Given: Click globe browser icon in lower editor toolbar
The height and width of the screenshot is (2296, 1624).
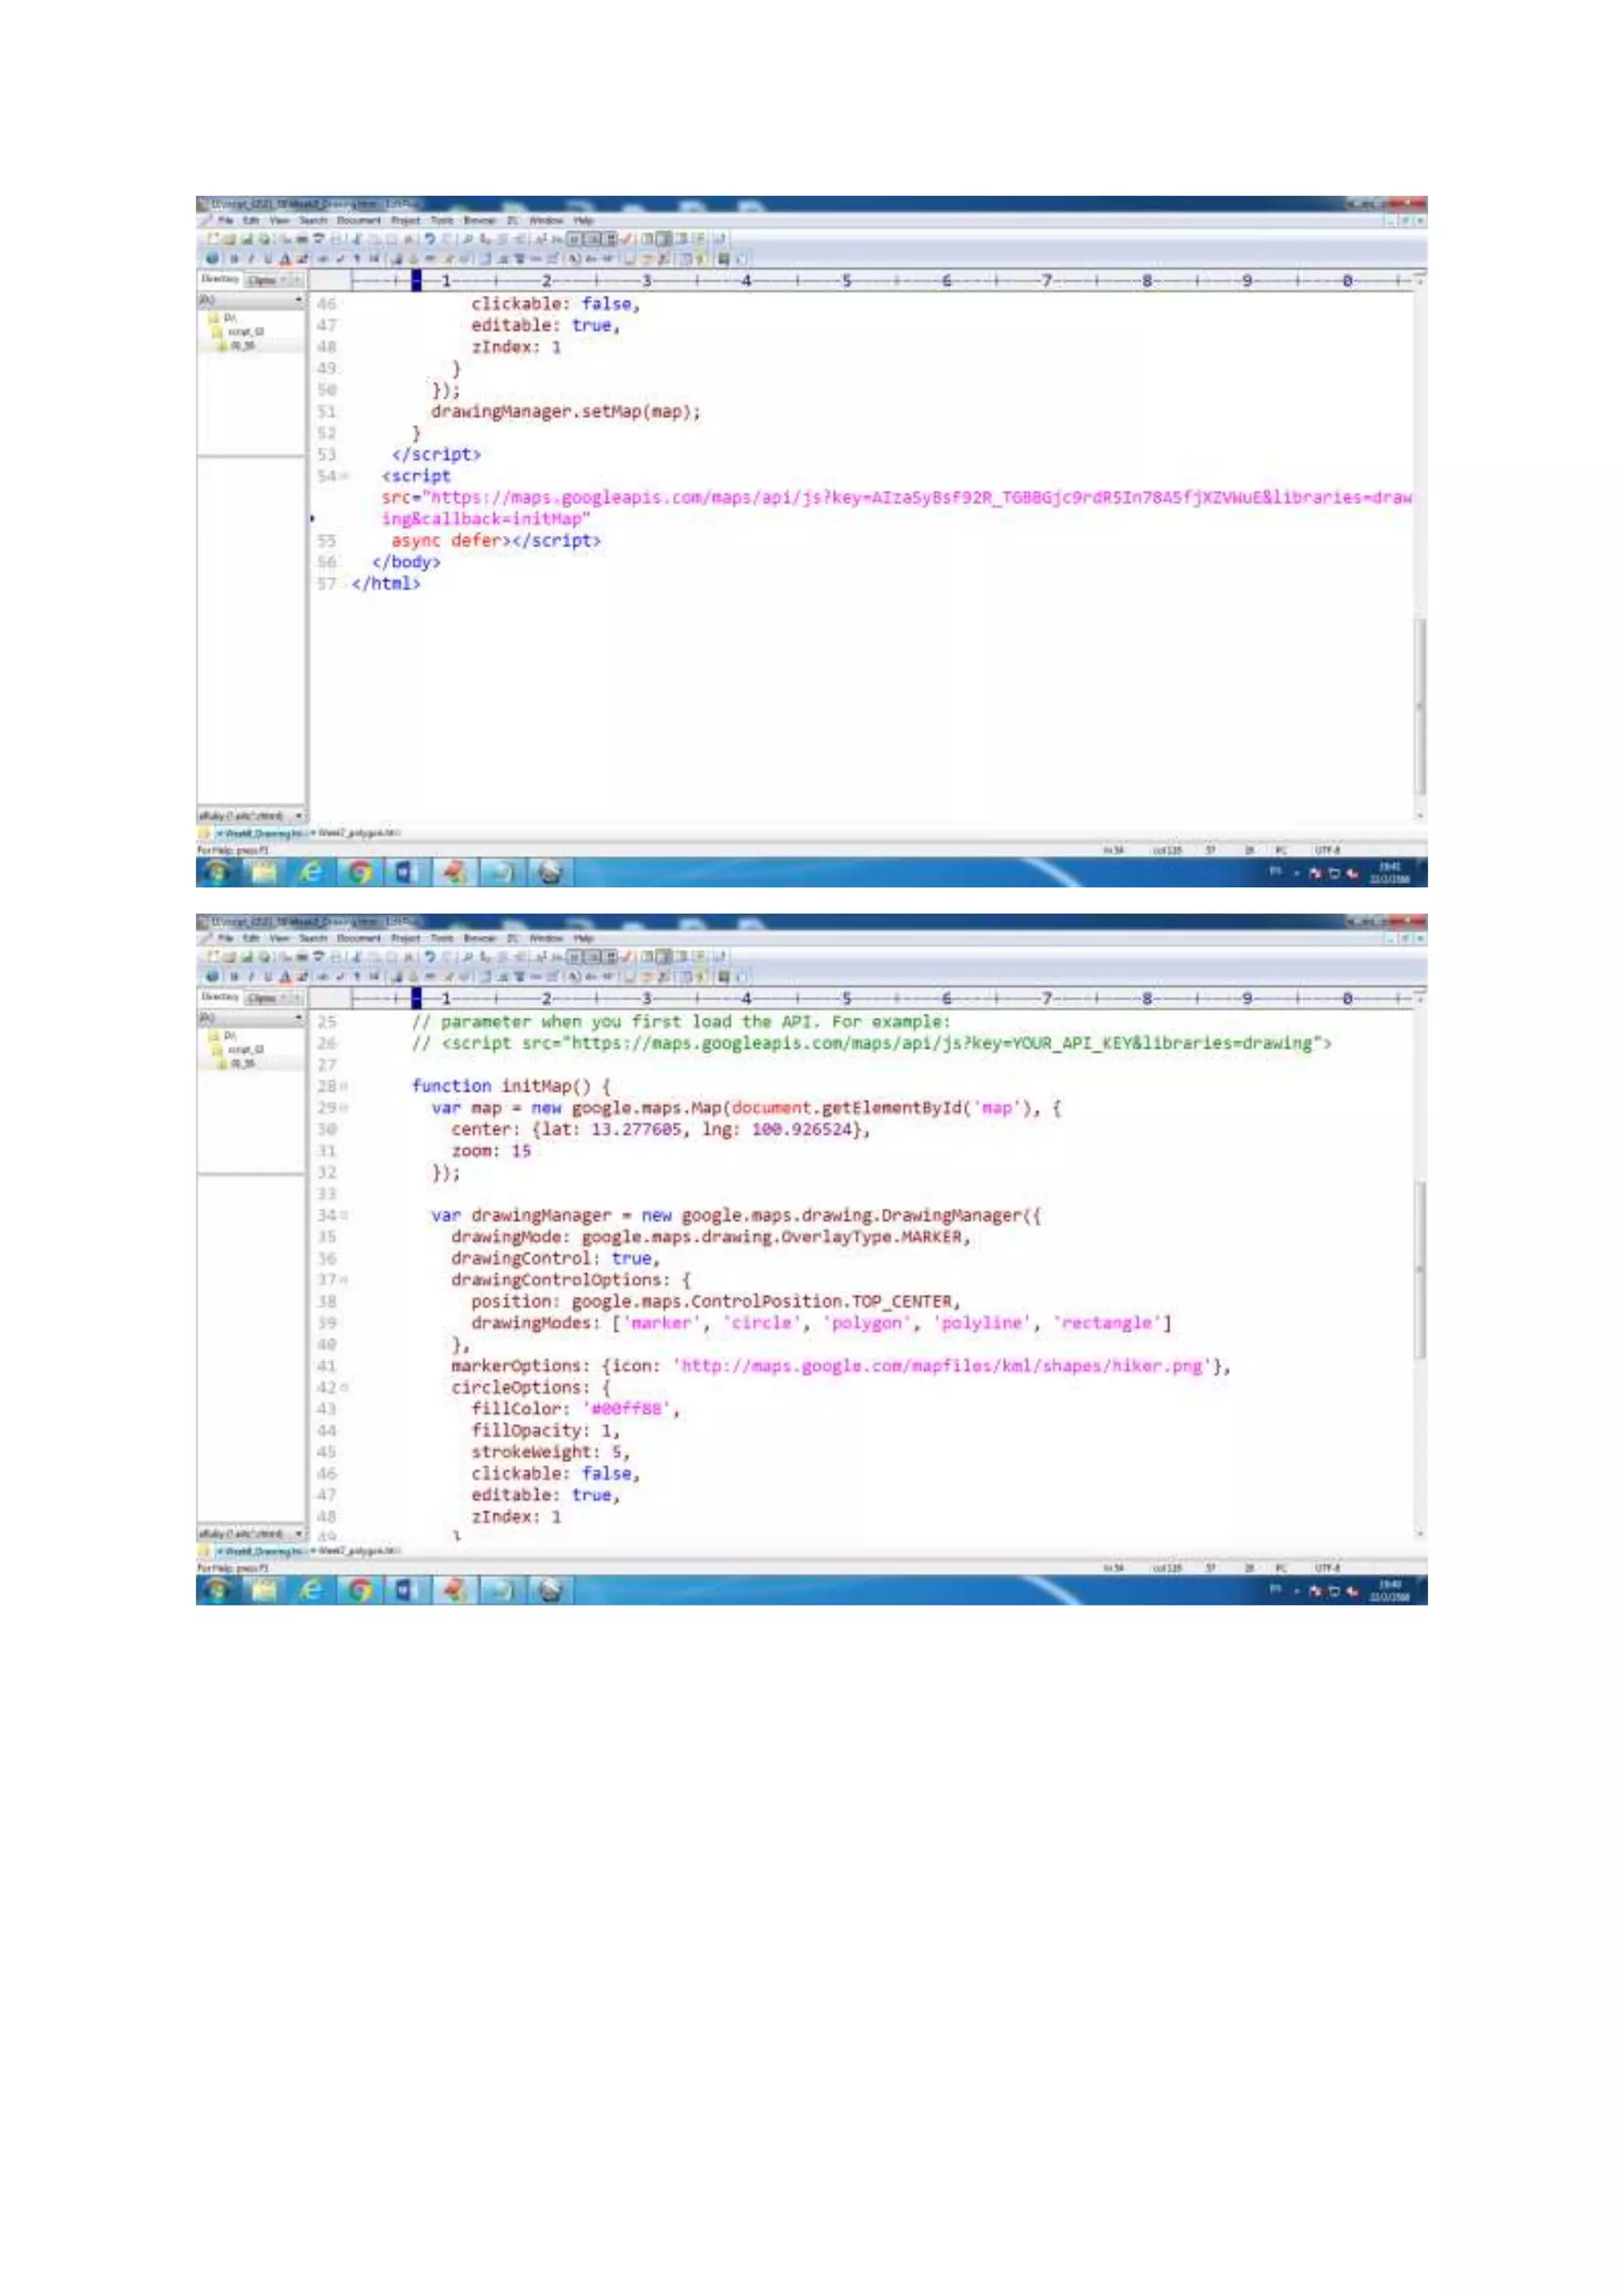Looking at the screenshot, I should click(212, 976).
